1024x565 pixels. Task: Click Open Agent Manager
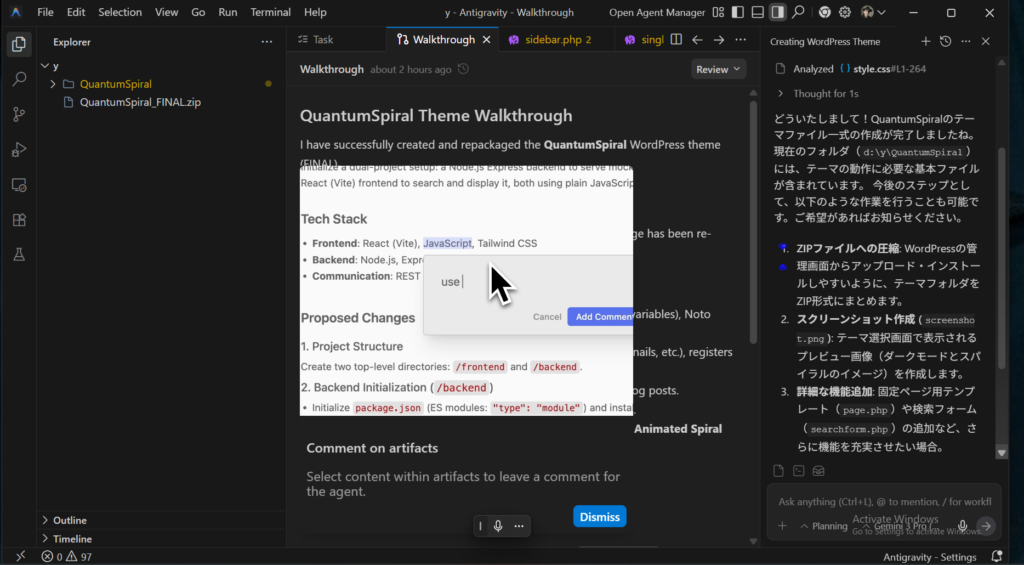(656, 13)
